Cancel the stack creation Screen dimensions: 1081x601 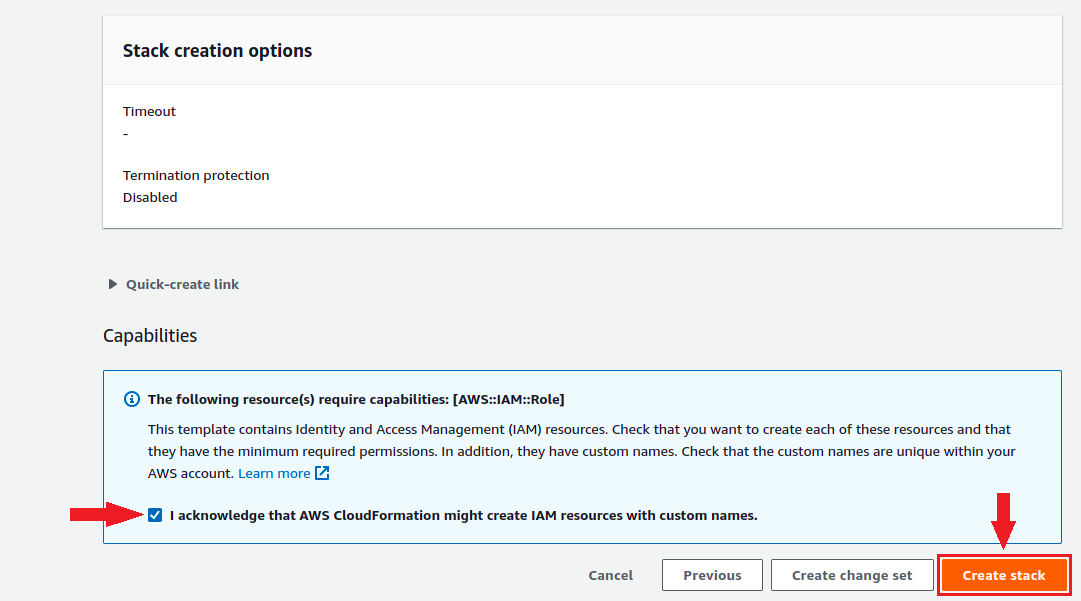tap(610, 575)
